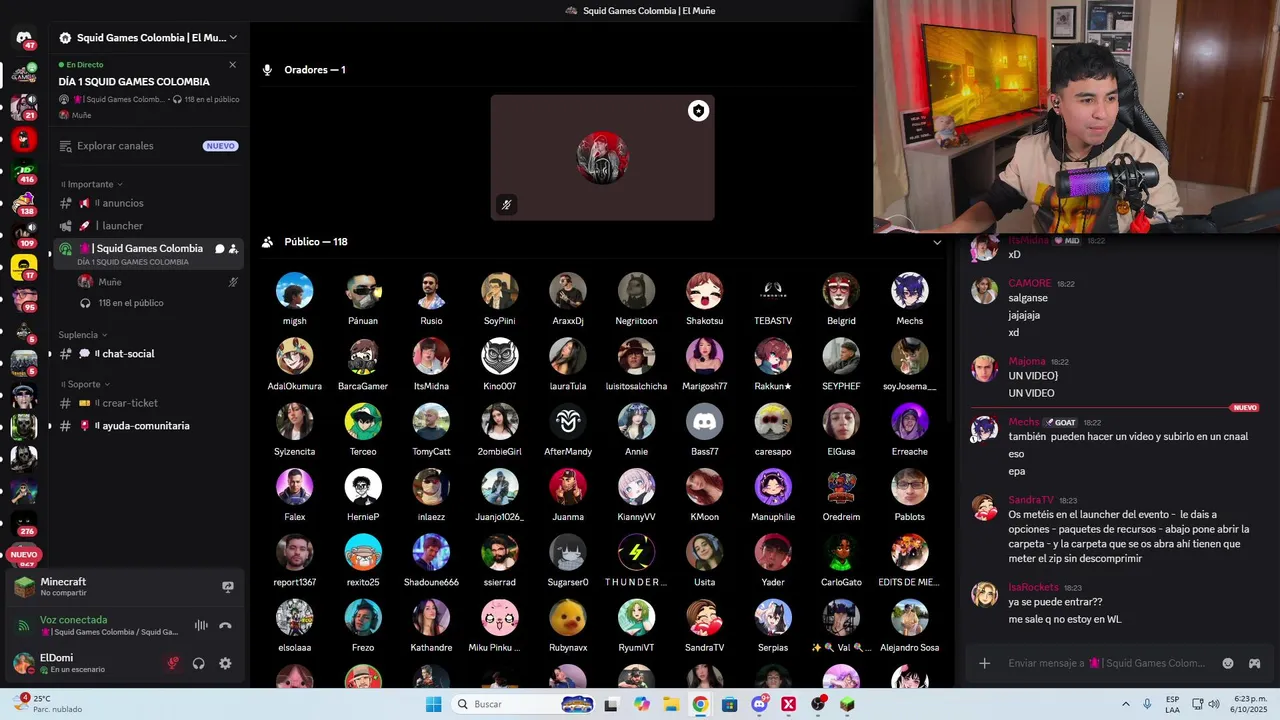This screenshot has height=720, width=1280.
Task: Click the Explorar canales search icon
Action: pyautogui.click(x=65, y=146)
